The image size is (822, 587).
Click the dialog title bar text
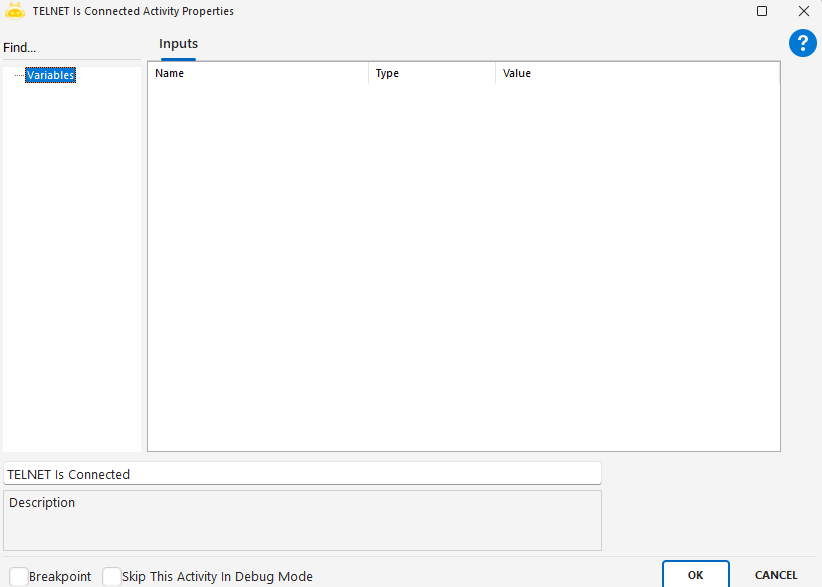pos(133,11)
